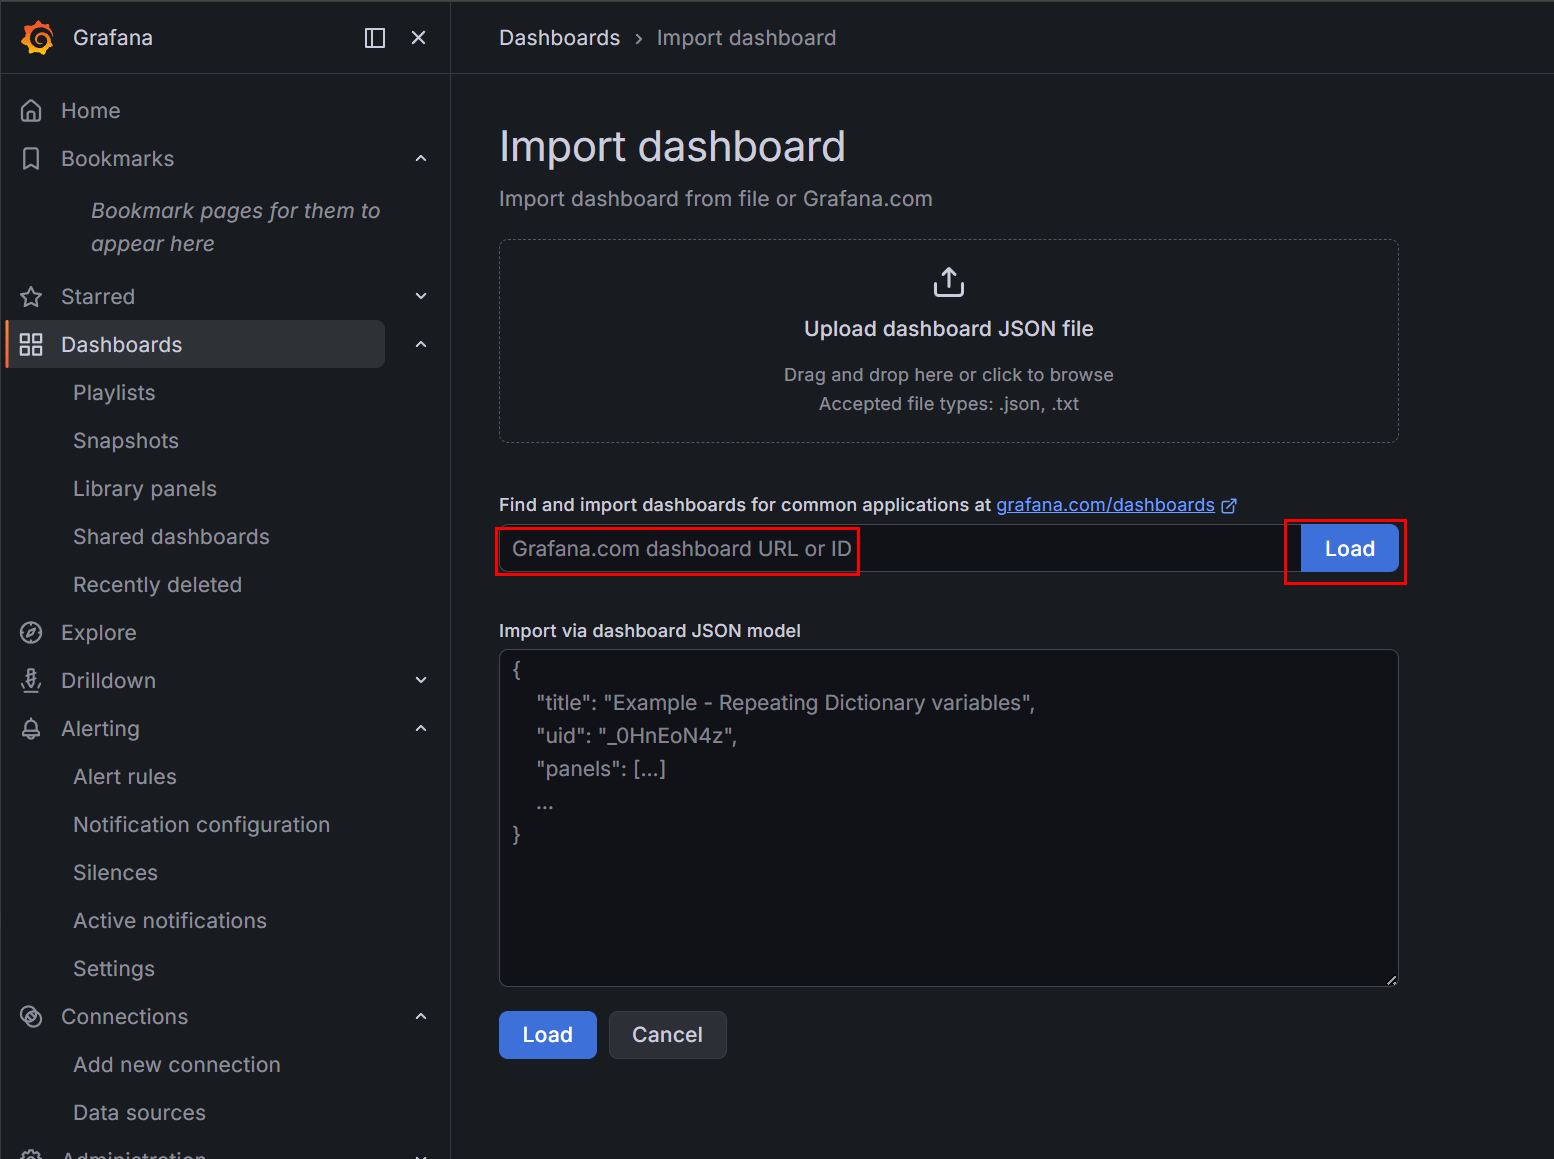Focus the Grafana.com dashboard URL or ID field
The image size is (1554, 1159).
click(x=900, y=549)
